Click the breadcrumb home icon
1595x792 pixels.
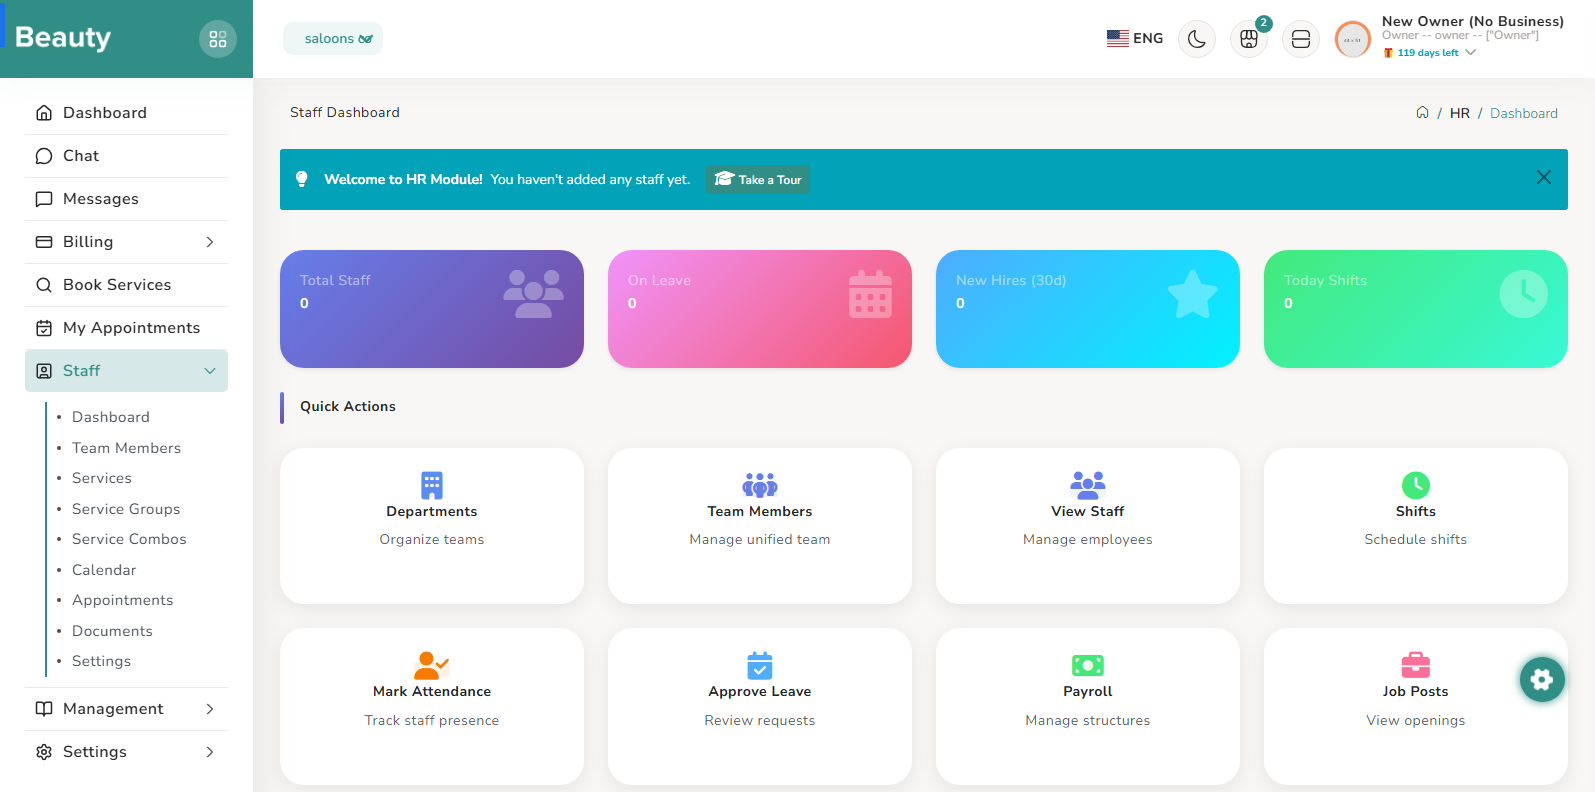tap(1422, 112)
